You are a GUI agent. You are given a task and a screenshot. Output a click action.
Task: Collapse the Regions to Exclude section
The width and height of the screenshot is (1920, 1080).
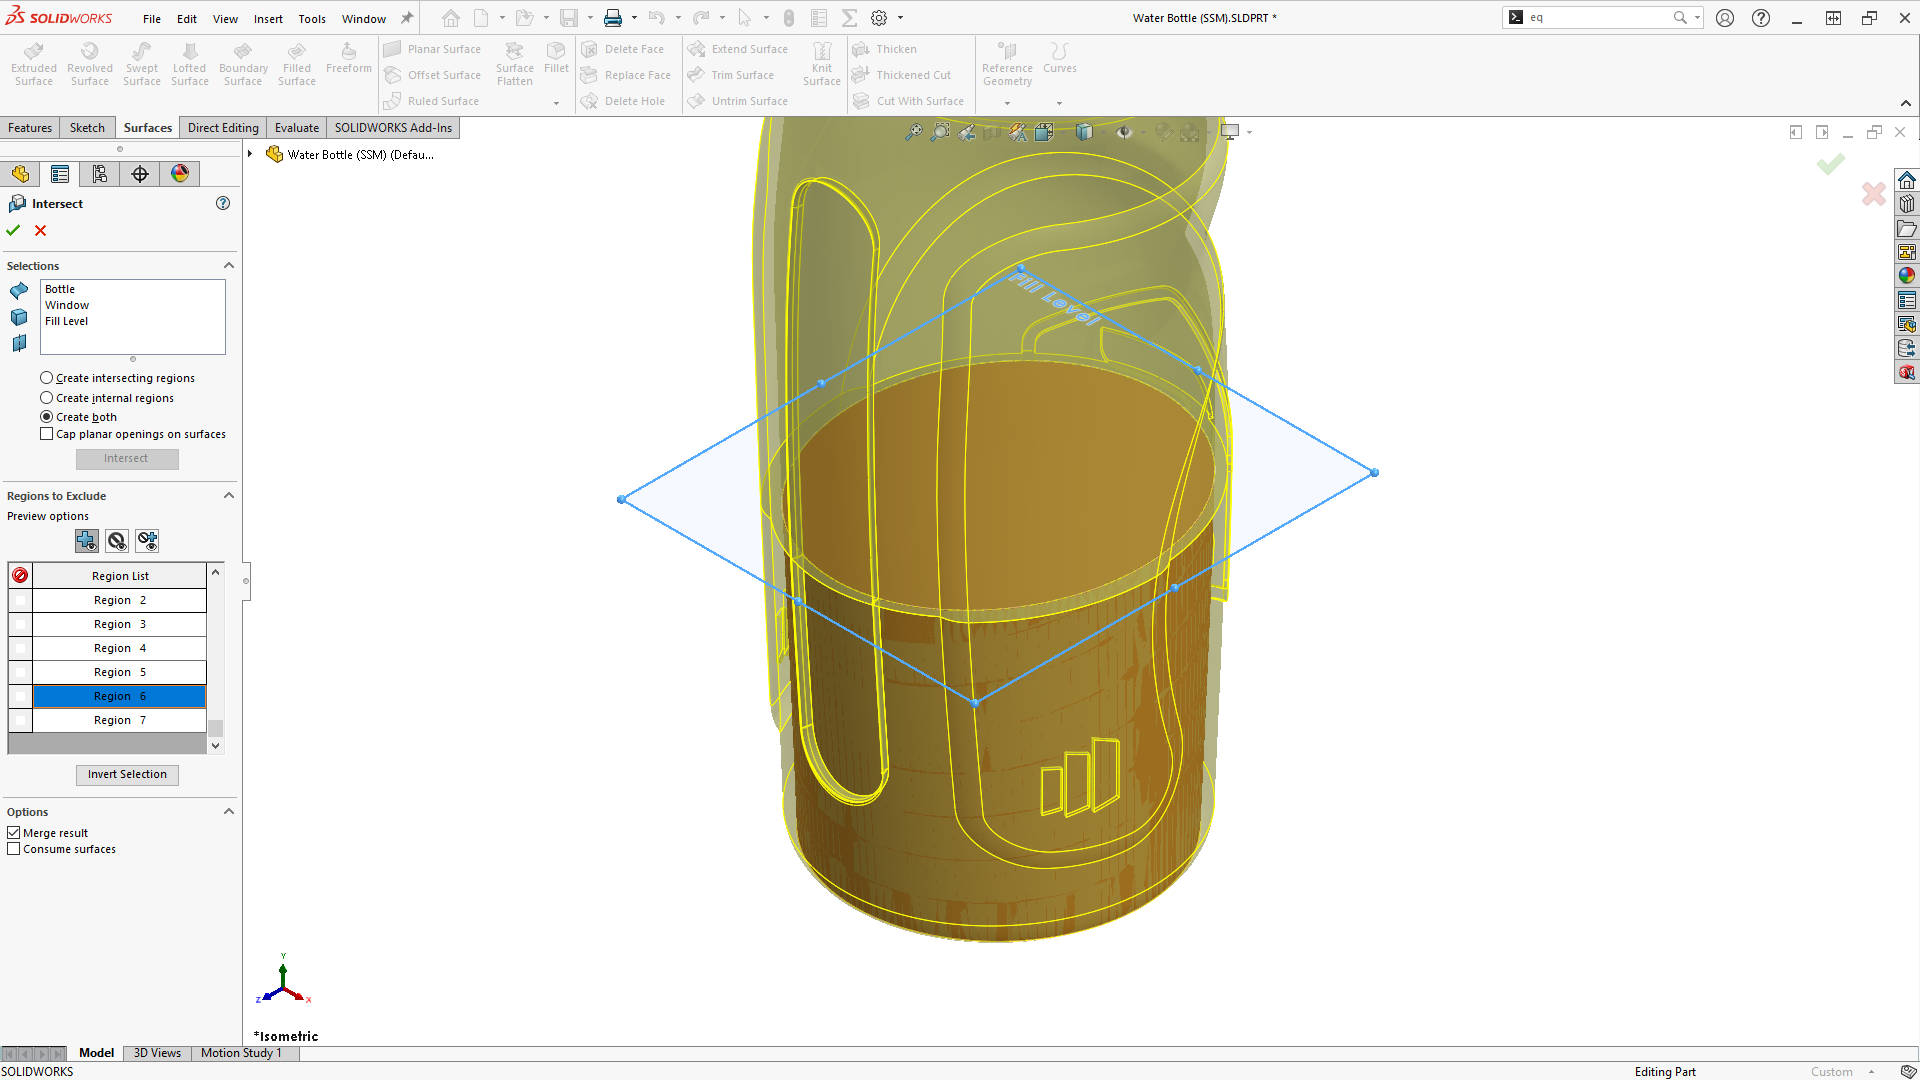tap(229, 495)
